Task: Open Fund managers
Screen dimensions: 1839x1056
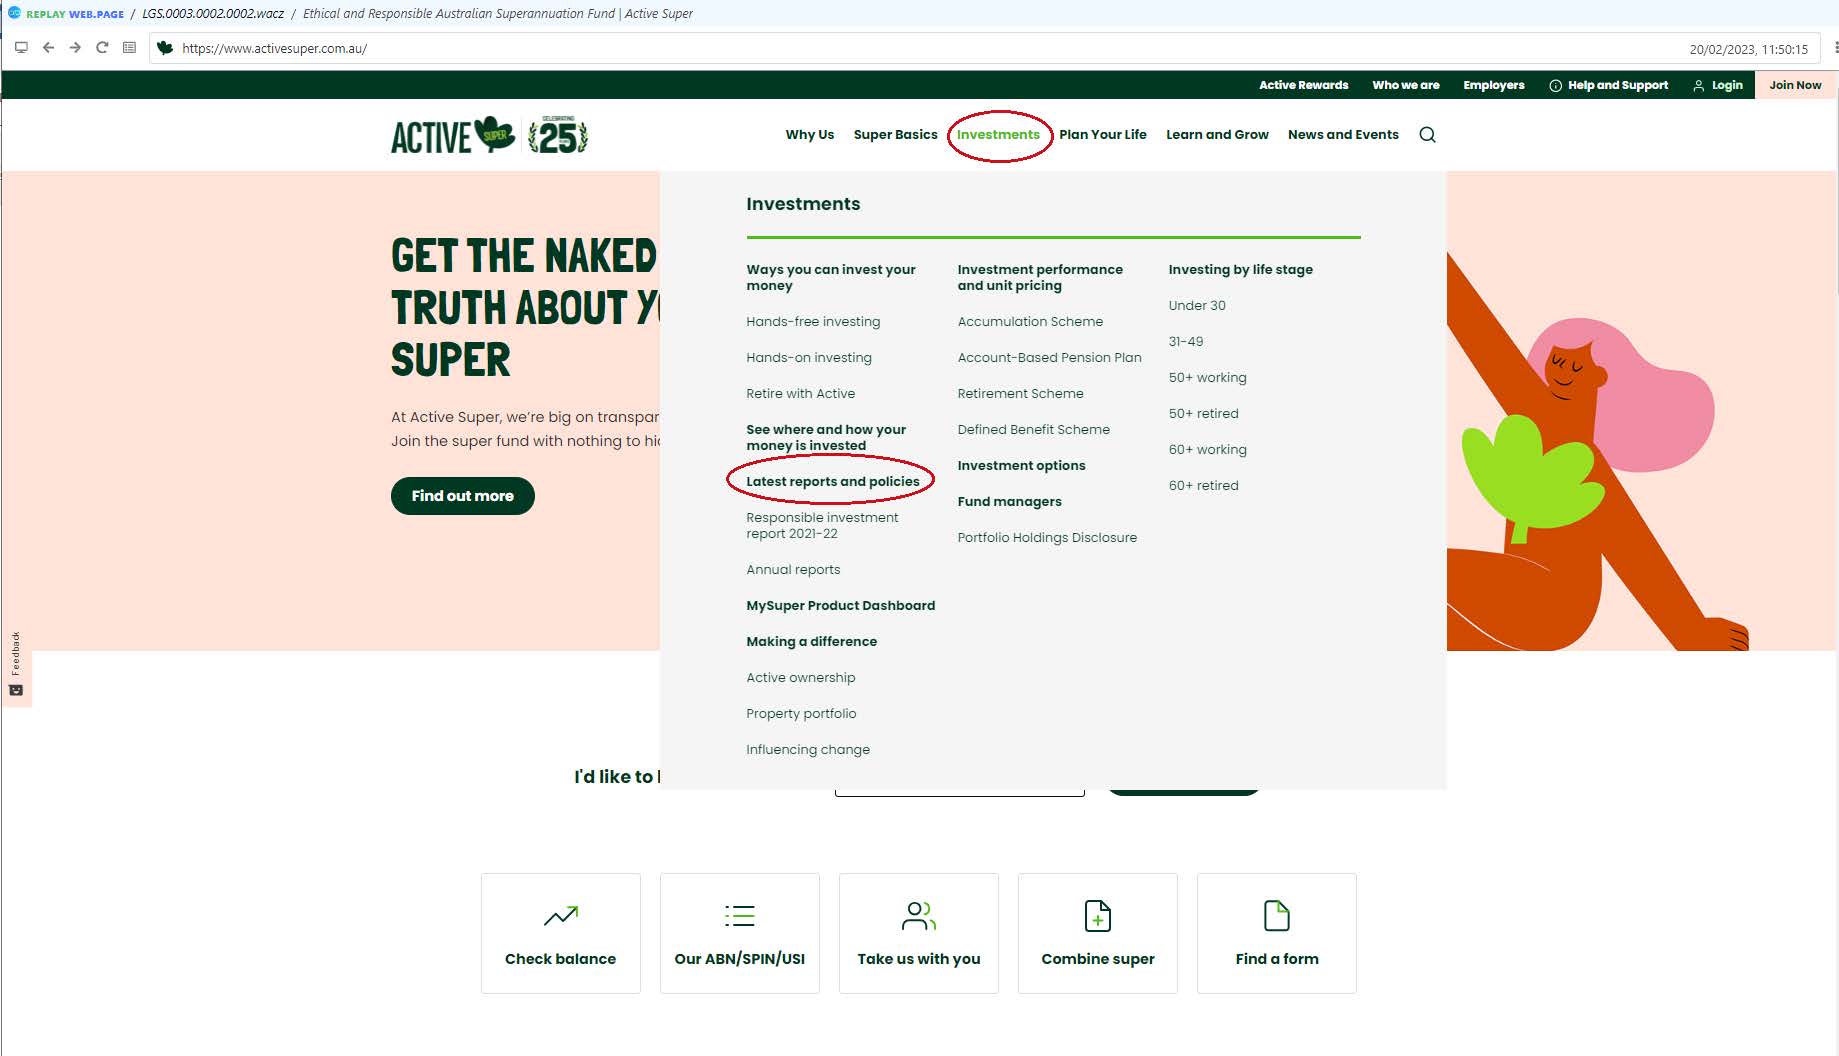Action: (1009, 502)
